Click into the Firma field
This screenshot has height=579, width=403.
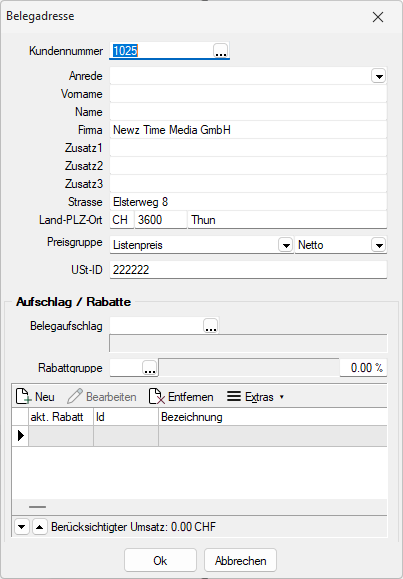pyautogui.click(x=248, y=130)
